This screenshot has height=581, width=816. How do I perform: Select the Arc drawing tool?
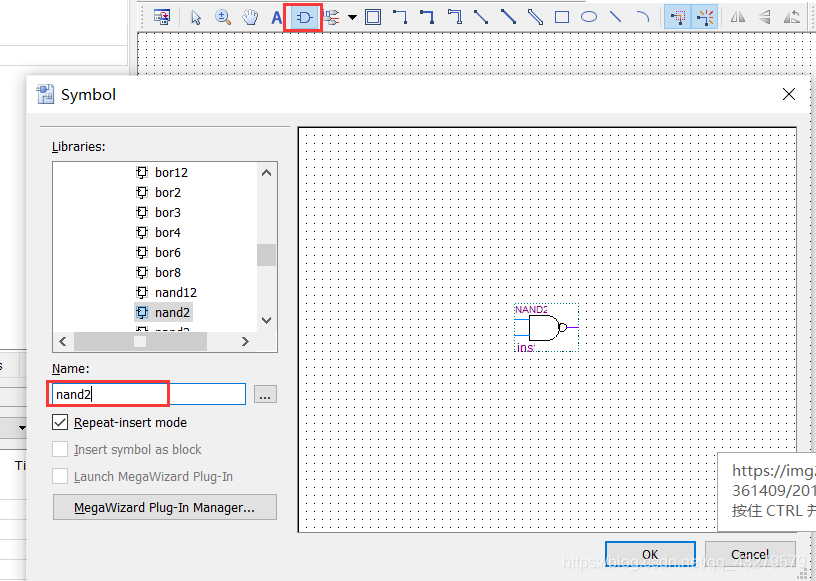643,17
